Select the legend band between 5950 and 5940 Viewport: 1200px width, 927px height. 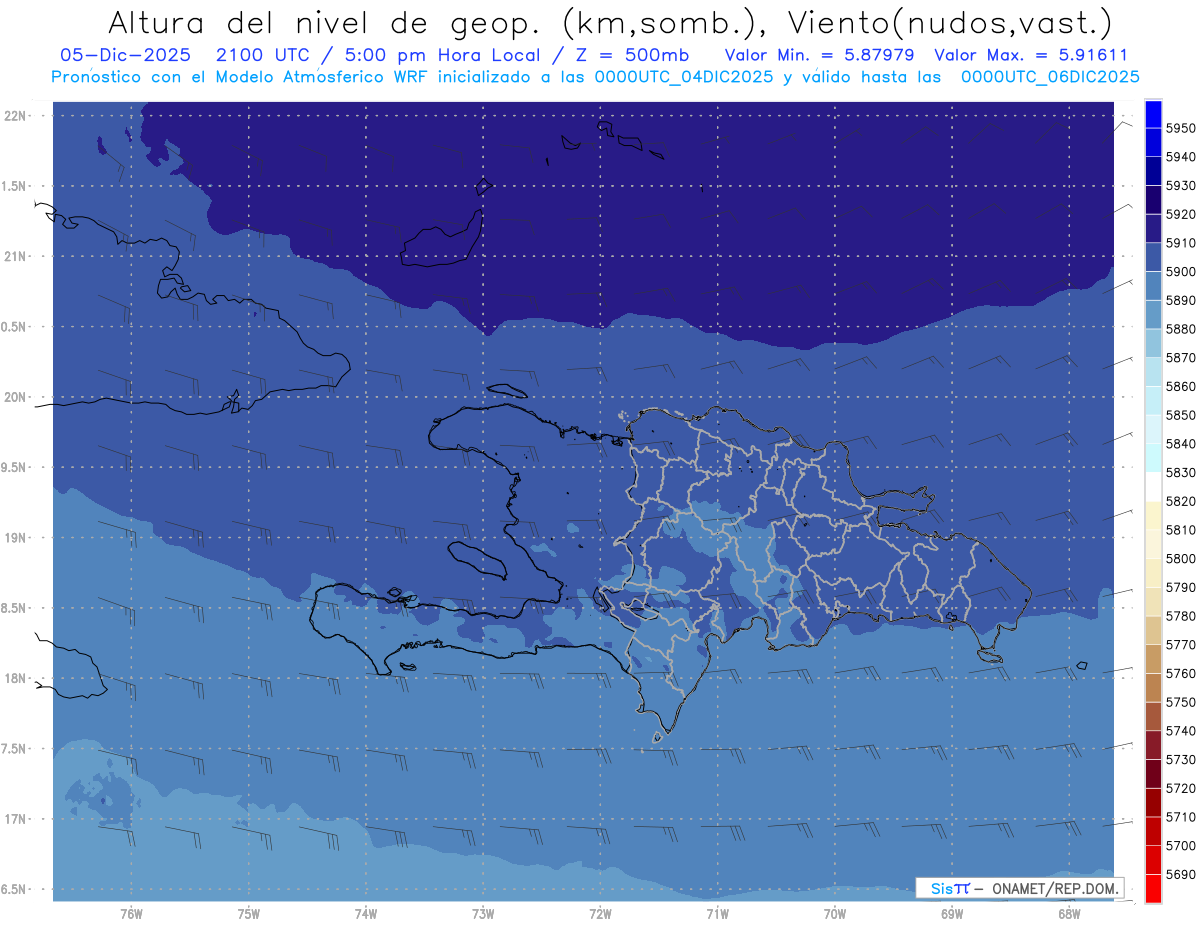1153,142
